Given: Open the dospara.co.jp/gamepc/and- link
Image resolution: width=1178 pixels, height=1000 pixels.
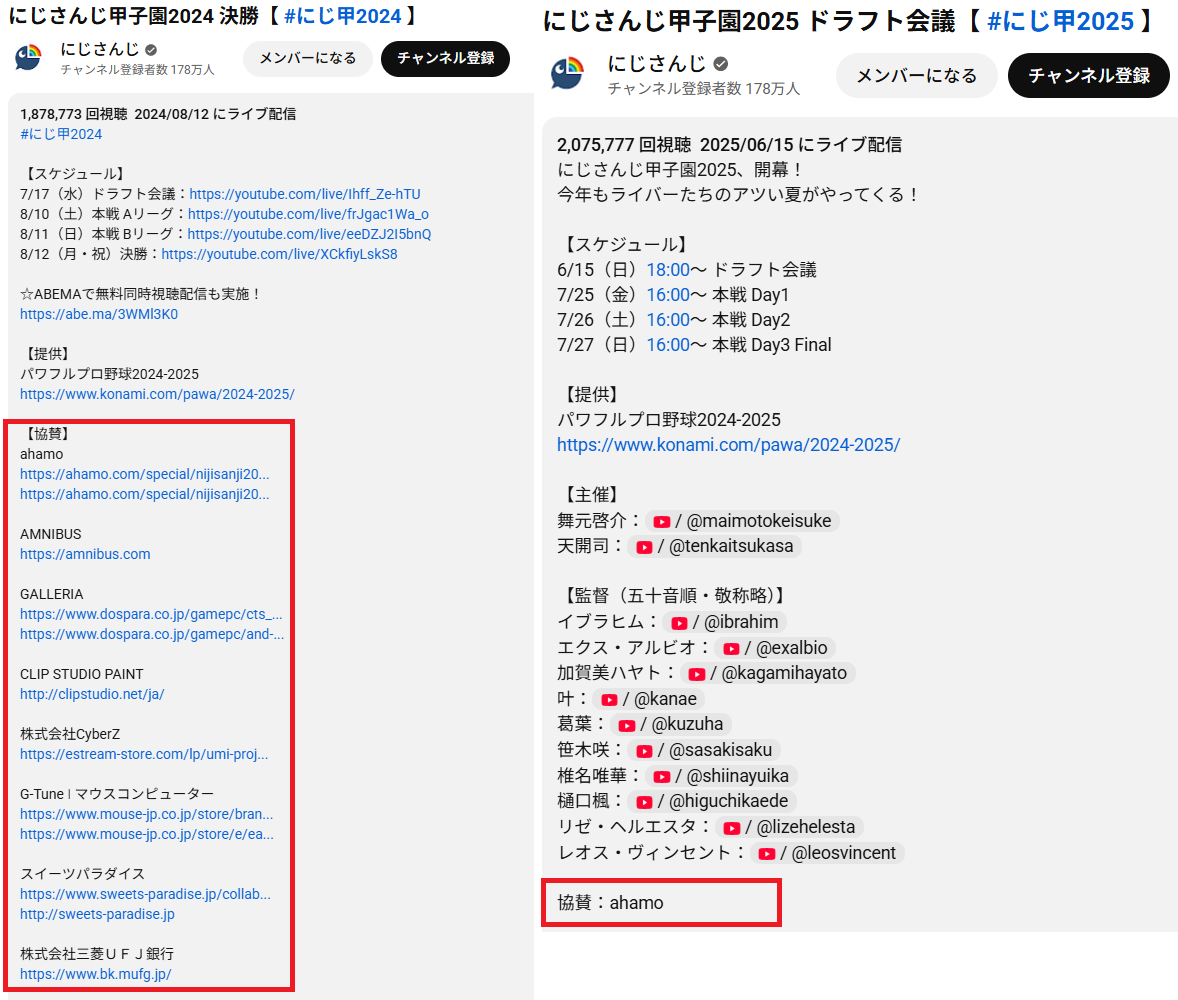Looking at the screenshot, I should (x=153, y=634).
